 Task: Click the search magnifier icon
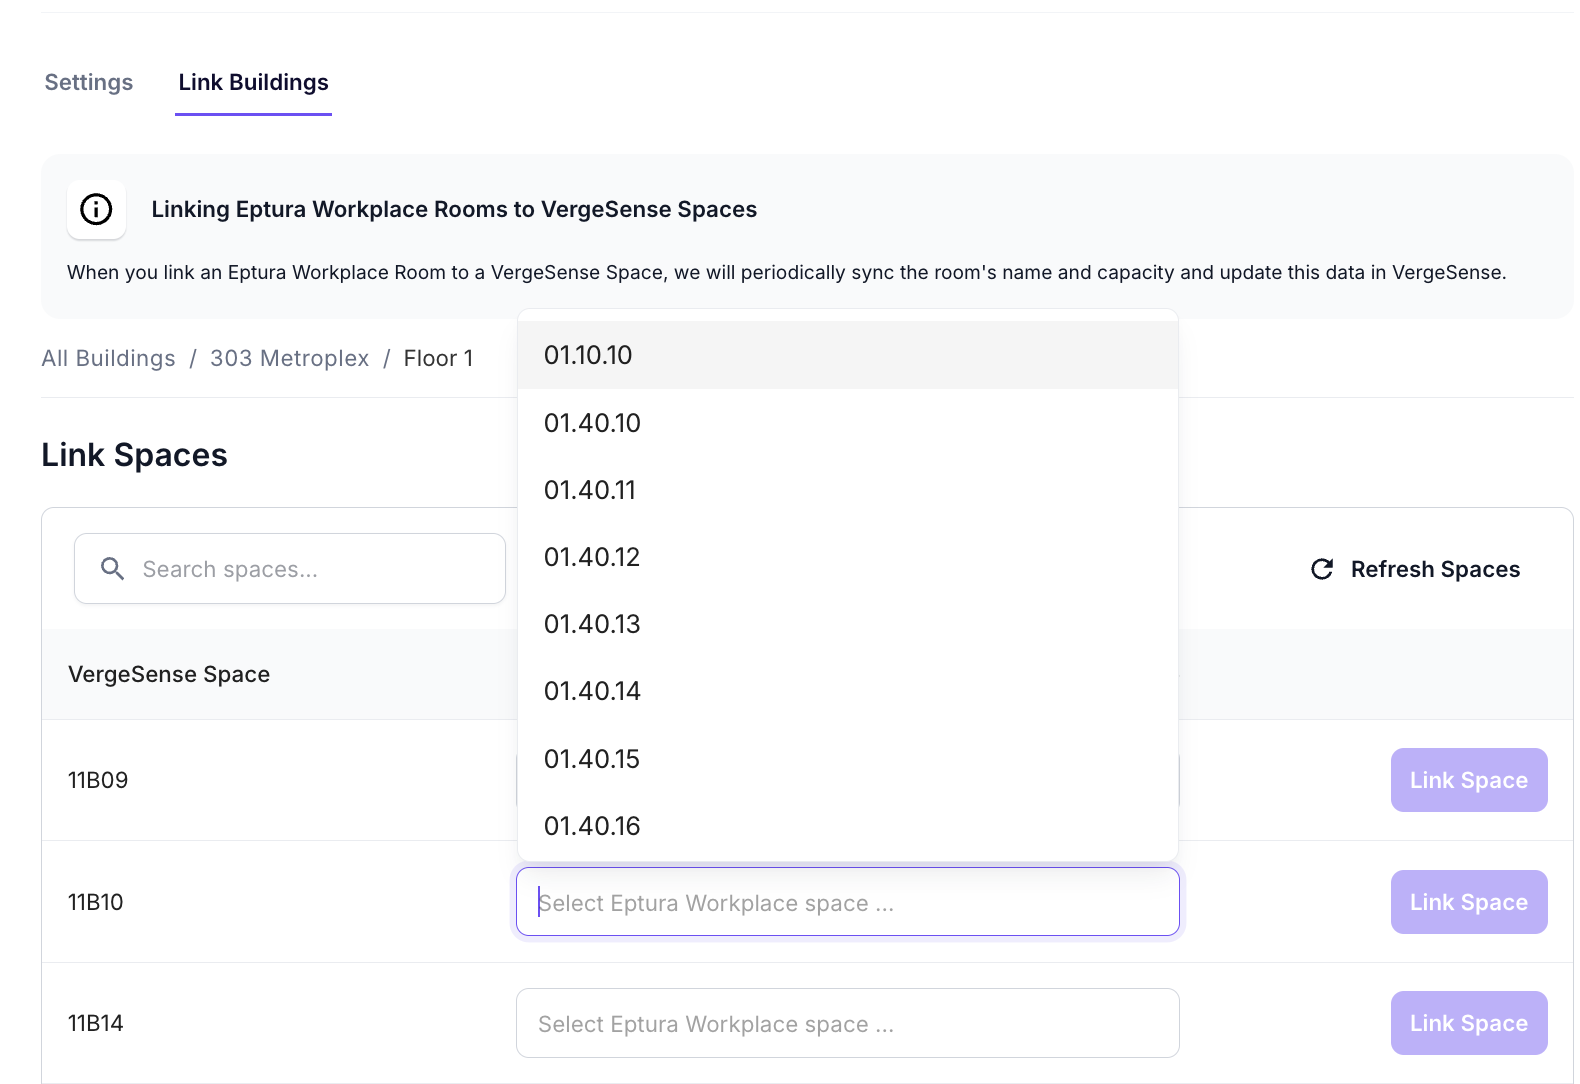click(113, 569)
